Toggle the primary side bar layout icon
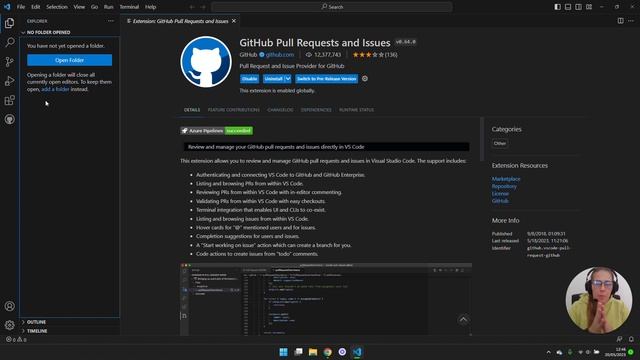Image resolution: width=640 pixels, height=360 pixels. coord(558,7)
